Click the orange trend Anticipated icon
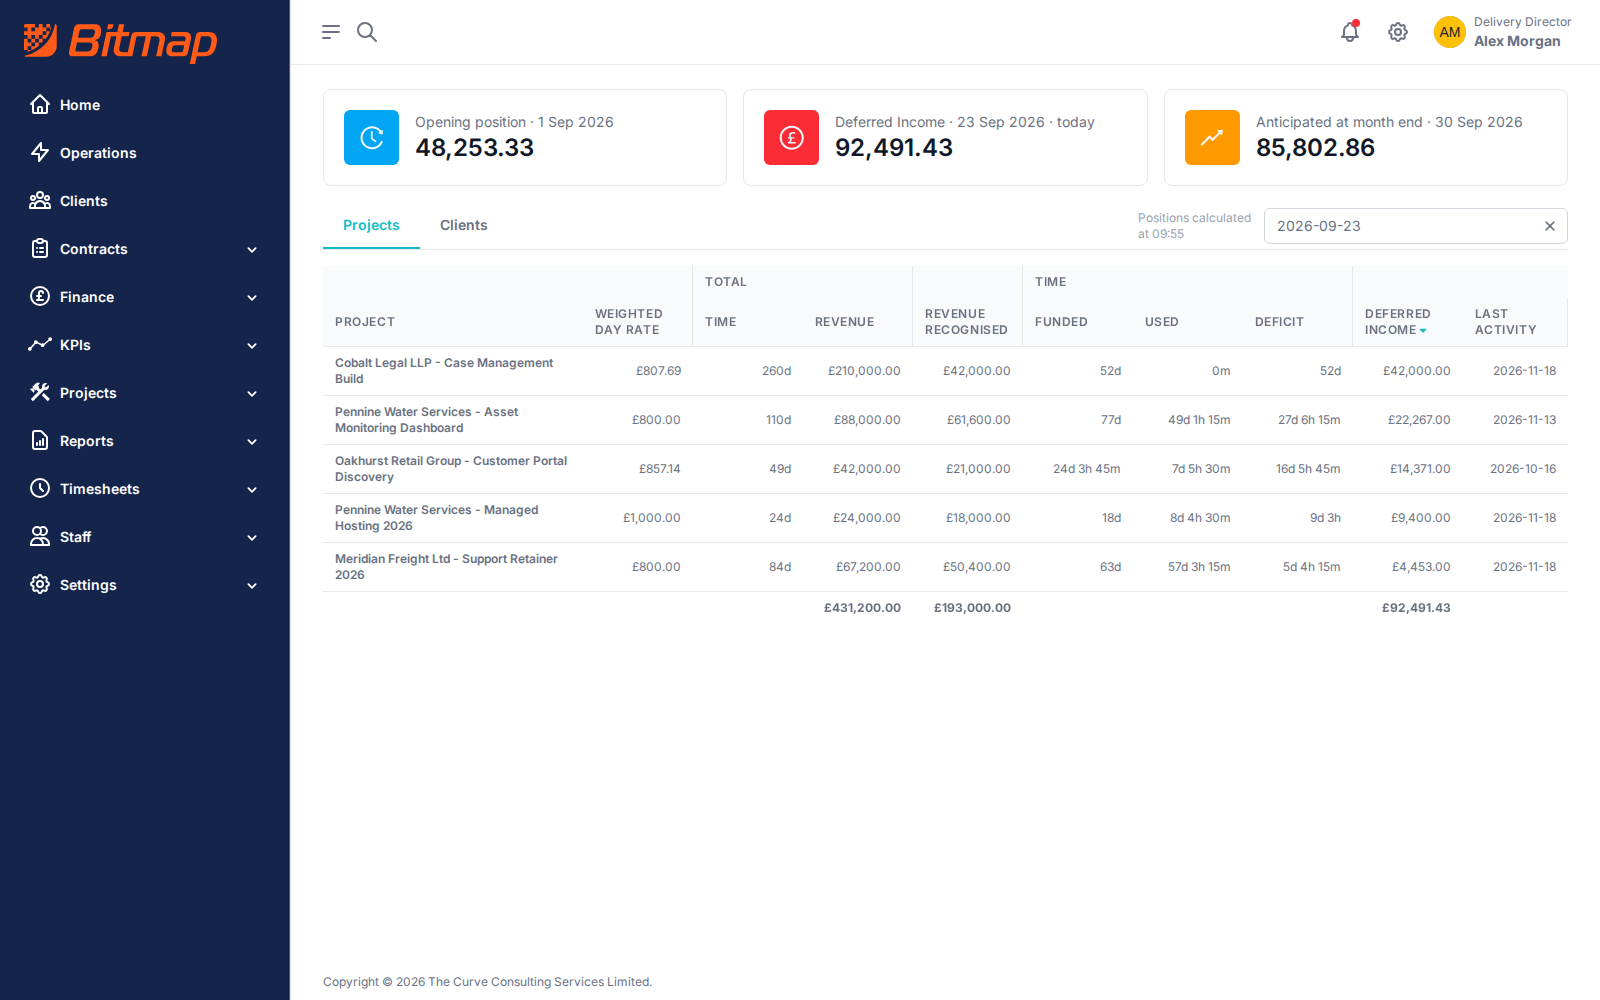Image resolution: width=1600 pixels, height=1000 pixels. pyautogui.click(x=1212, y=137)
